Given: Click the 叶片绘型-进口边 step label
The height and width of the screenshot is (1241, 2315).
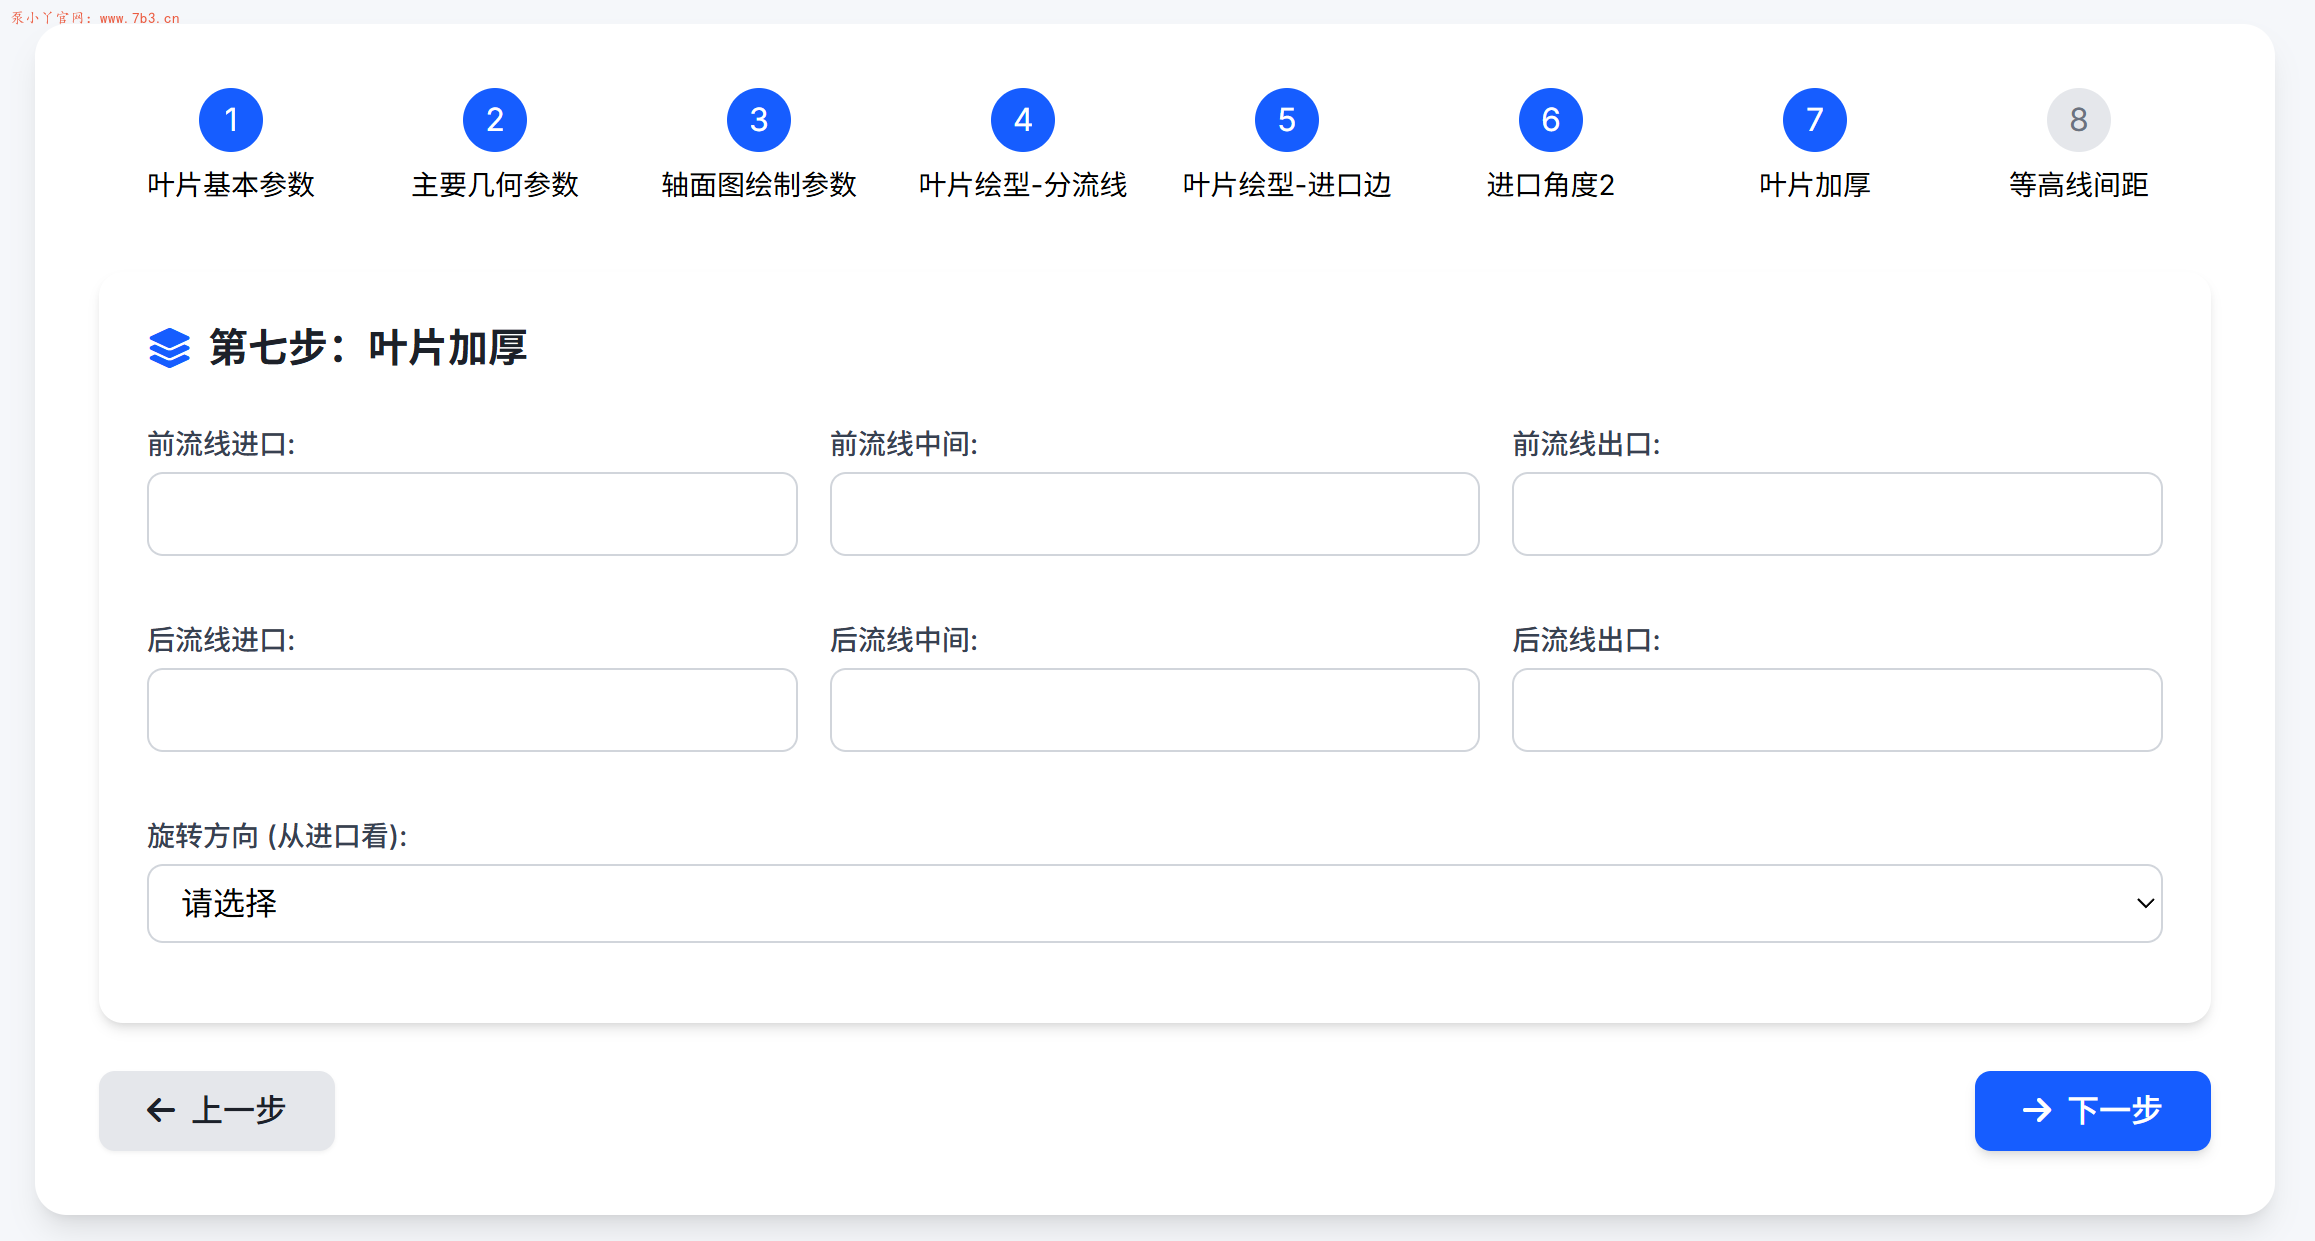Looking at the screenshot, I should pos(1287,185).
